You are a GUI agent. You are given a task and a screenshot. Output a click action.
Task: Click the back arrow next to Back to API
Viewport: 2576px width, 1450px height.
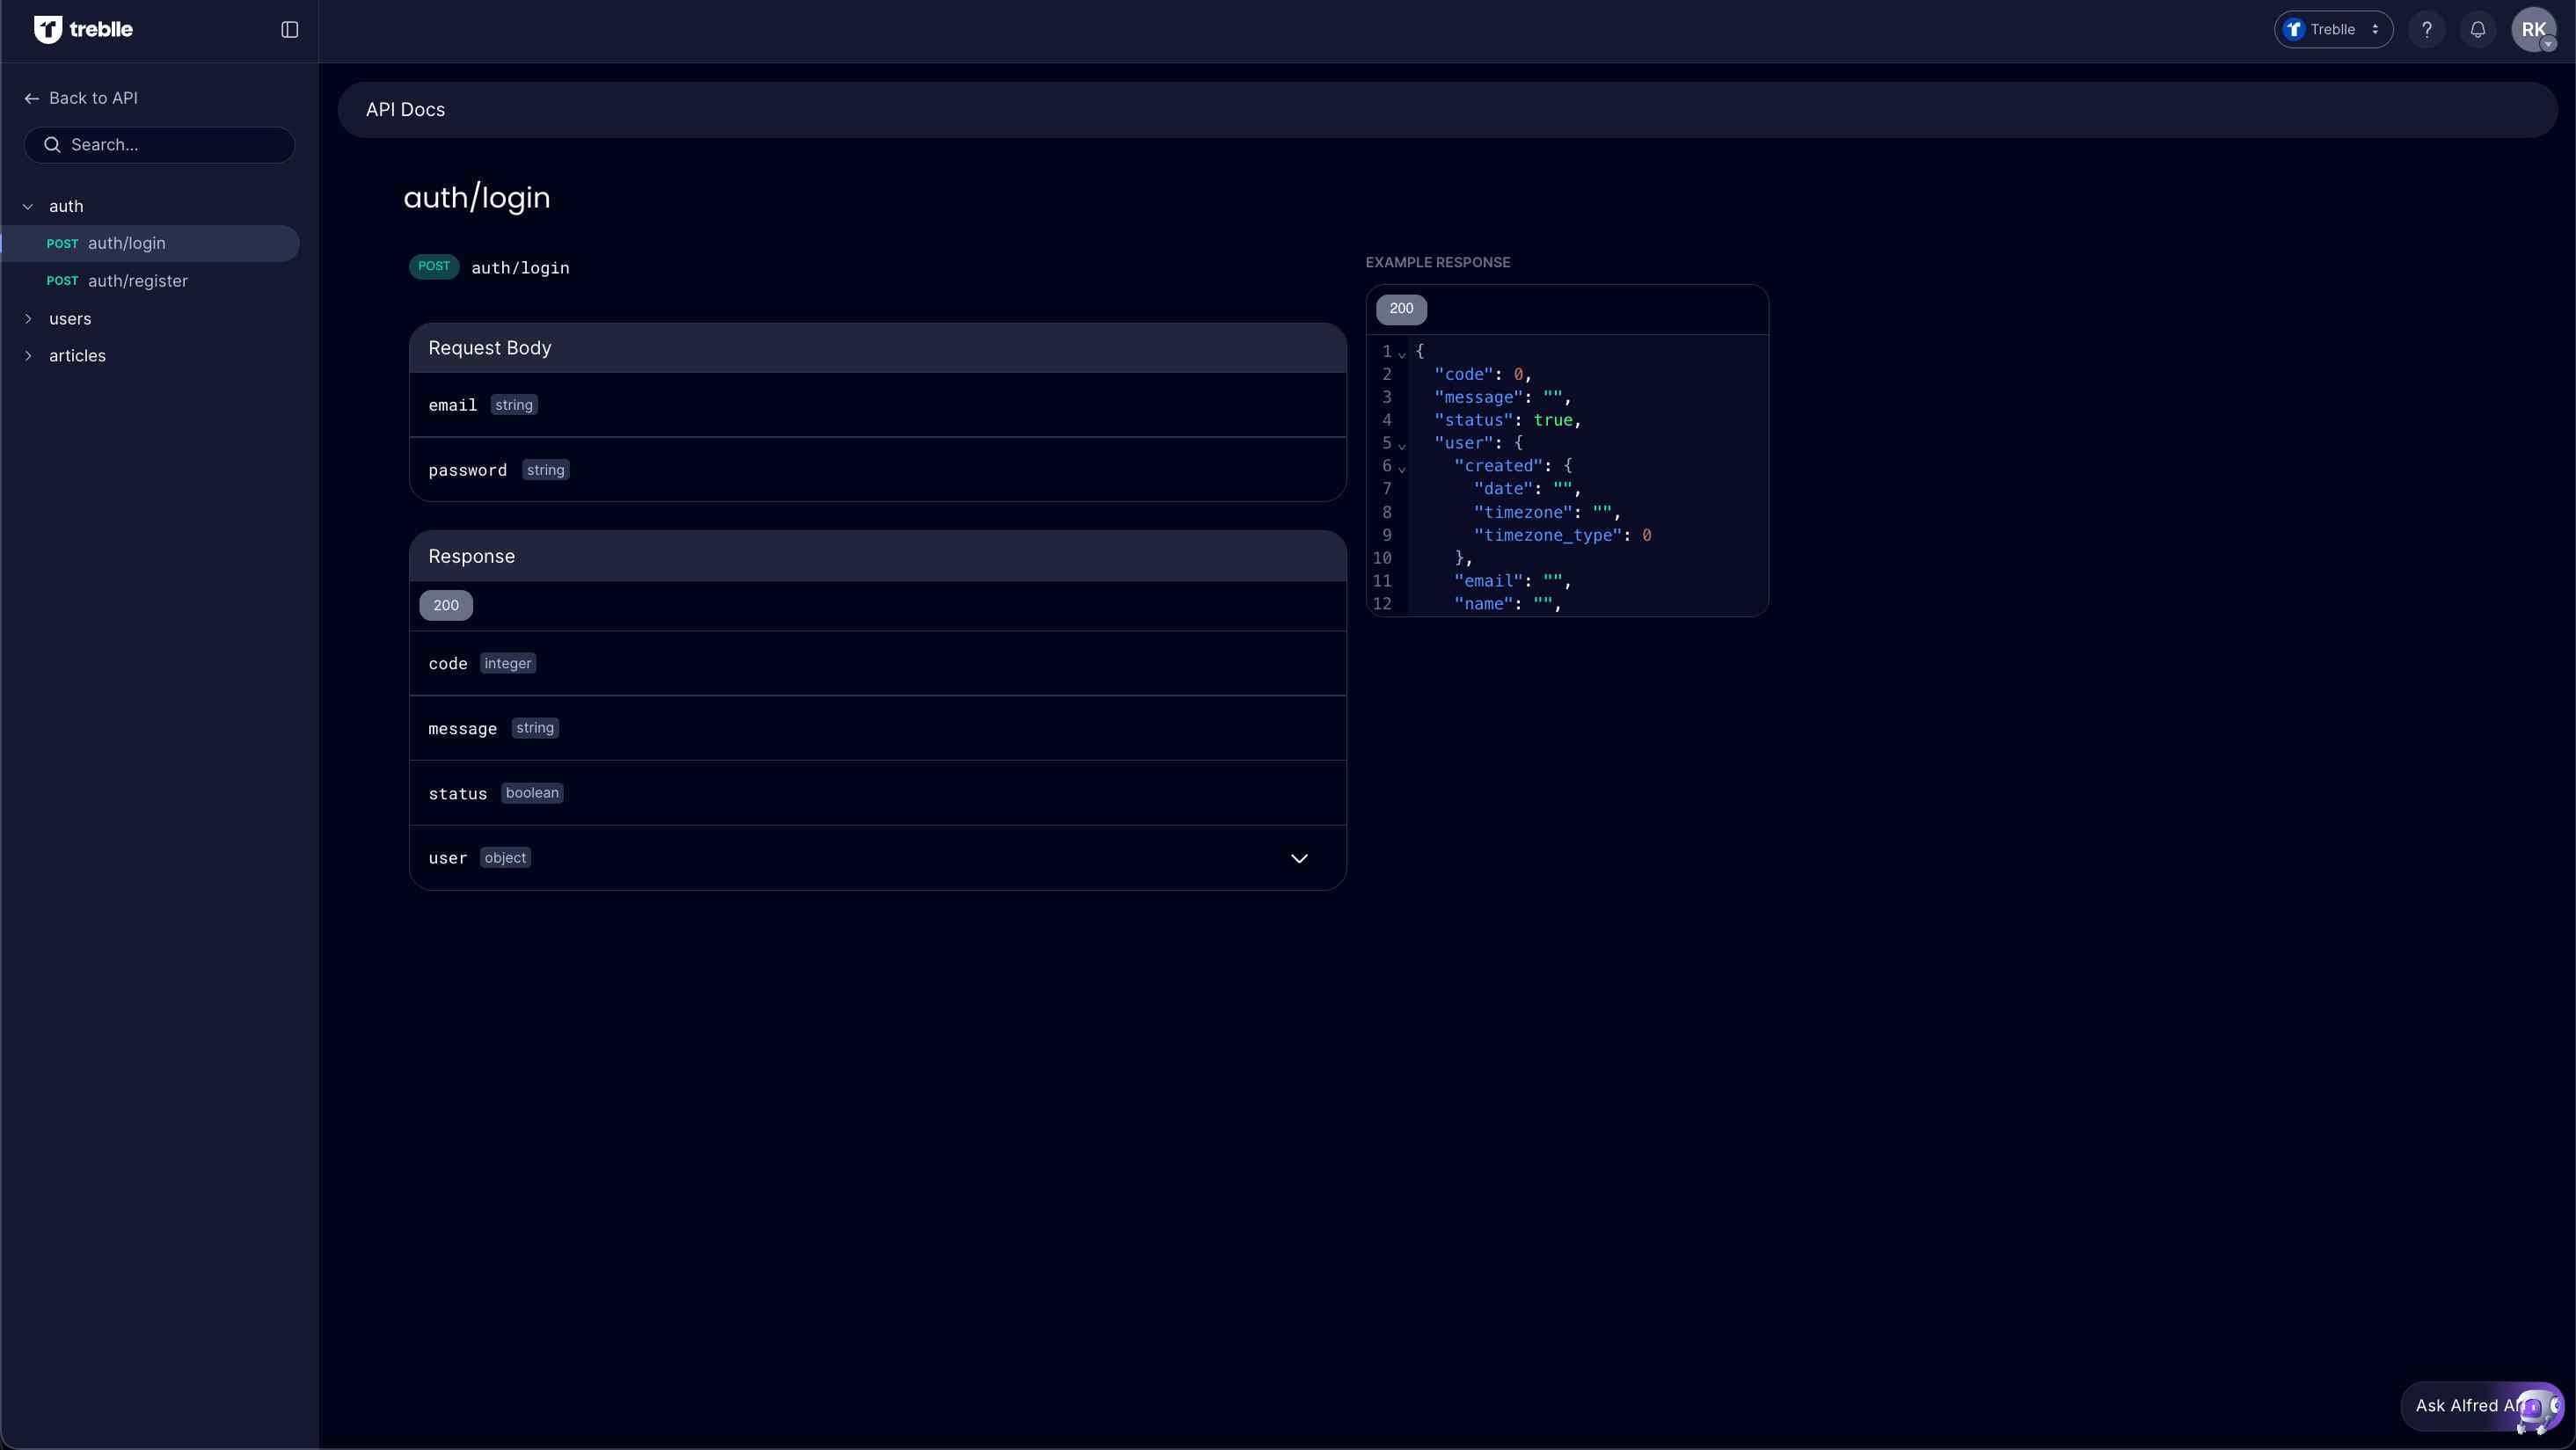pyautogui.click(x=31, y=98)
